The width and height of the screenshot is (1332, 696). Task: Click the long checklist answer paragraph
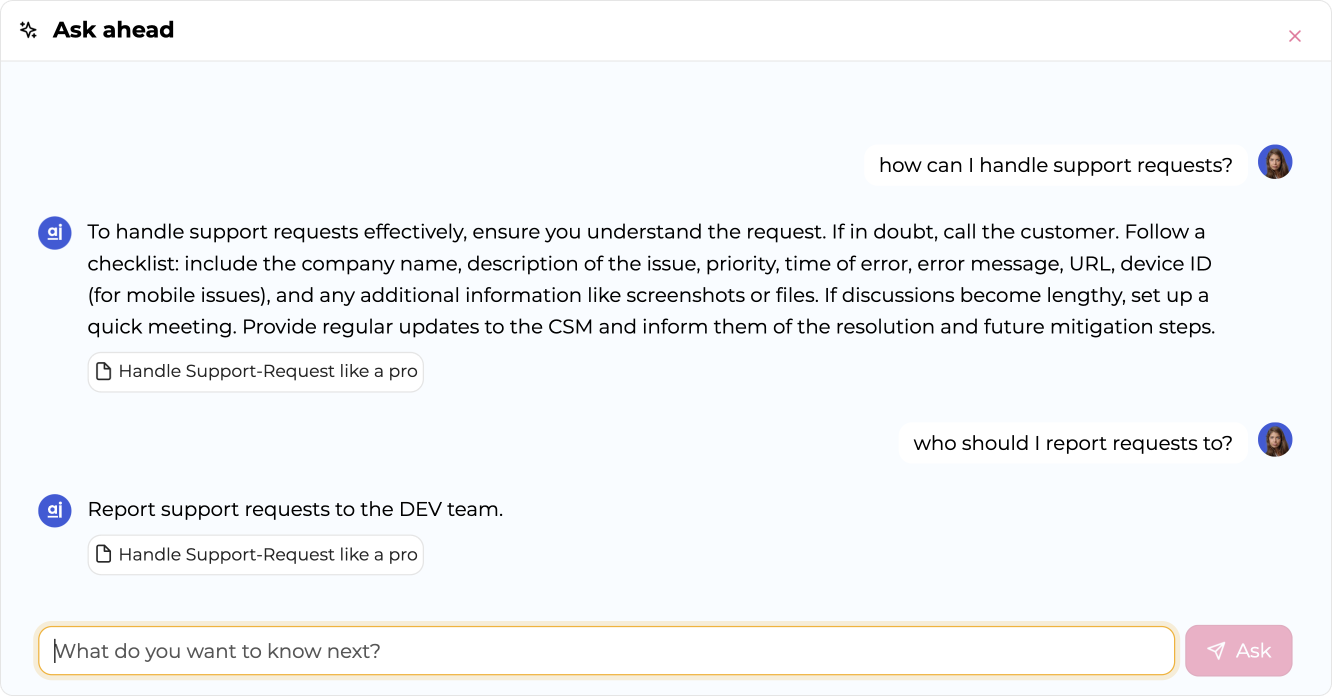coord(651,279)
